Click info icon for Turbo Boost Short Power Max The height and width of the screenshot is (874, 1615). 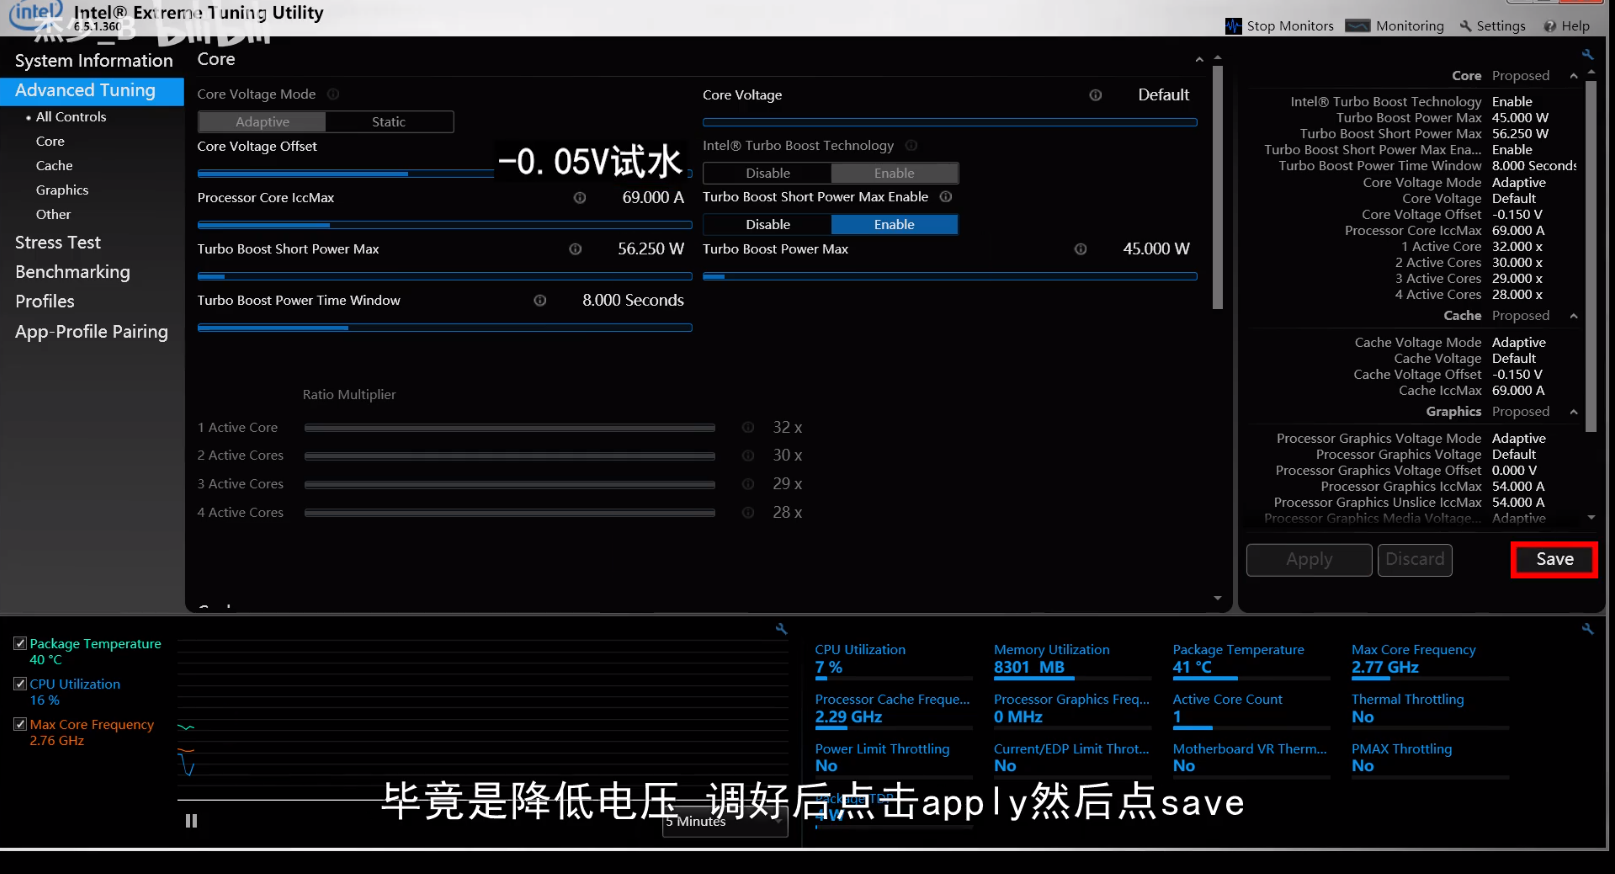point(575,249)
